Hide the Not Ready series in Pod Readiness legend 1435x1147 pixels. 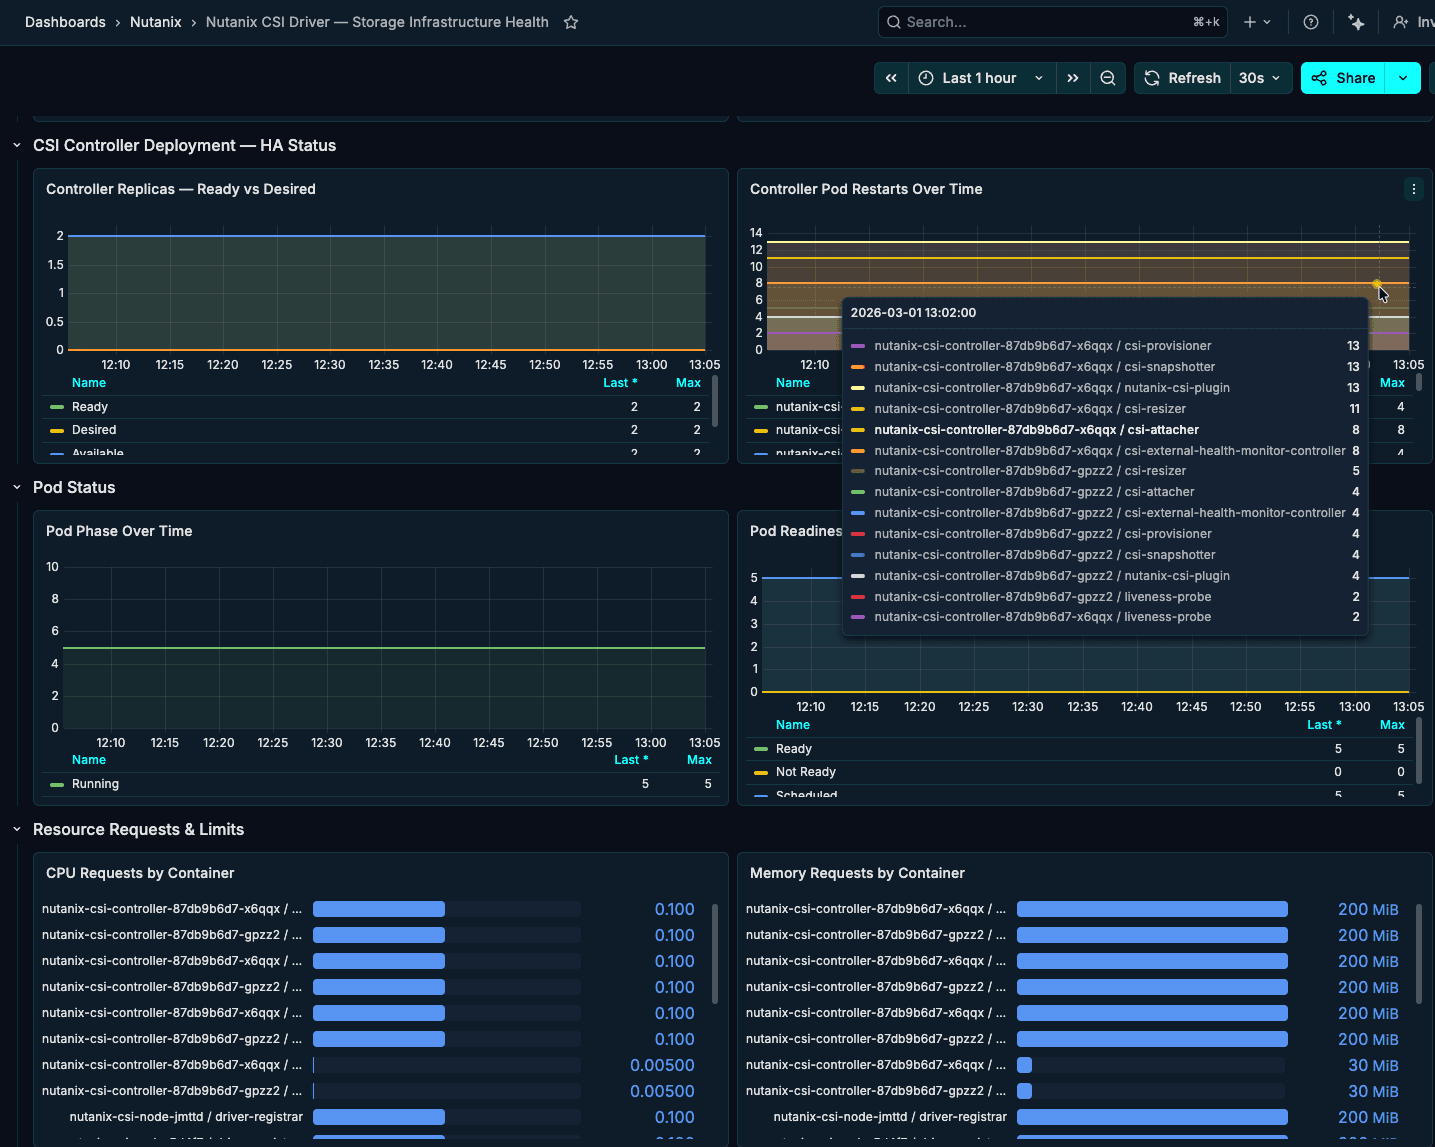point(806,771)
